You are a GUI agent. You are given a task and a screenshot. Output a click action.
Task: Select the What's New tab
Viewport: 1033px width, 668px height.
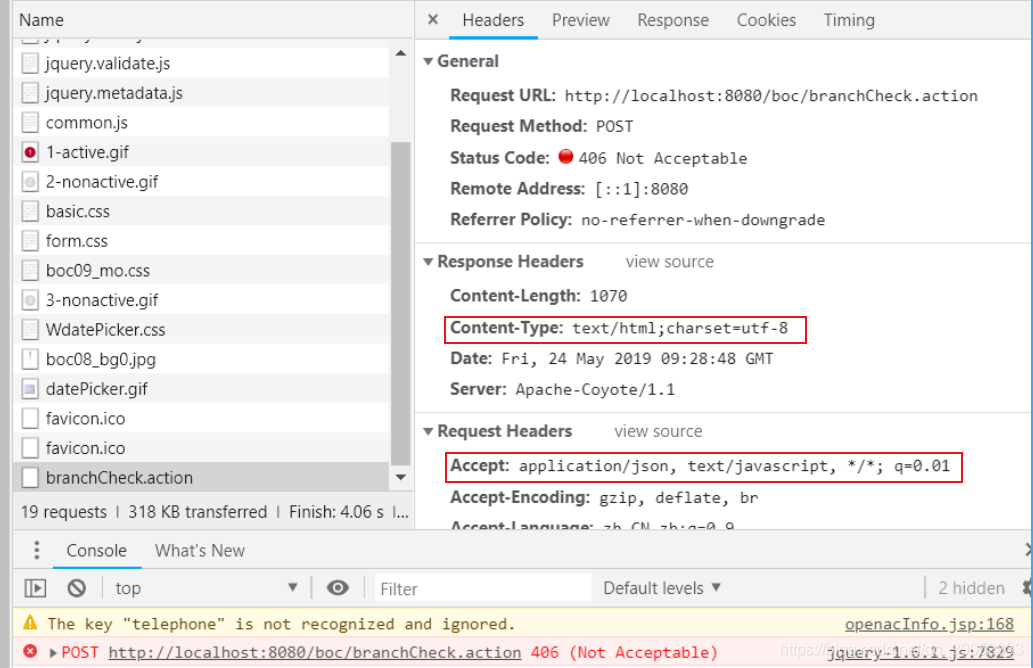pos(199,550)
